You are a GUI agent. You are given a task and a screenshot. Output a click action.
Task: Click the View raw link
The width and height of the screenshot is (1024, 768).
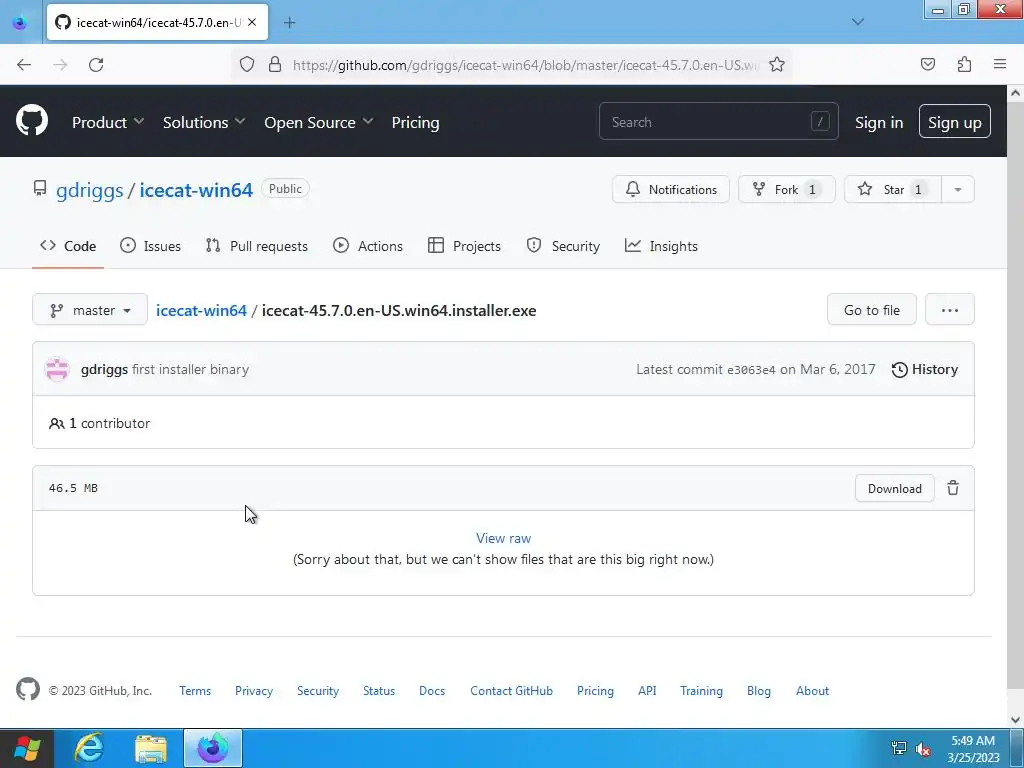coord(504,538)
